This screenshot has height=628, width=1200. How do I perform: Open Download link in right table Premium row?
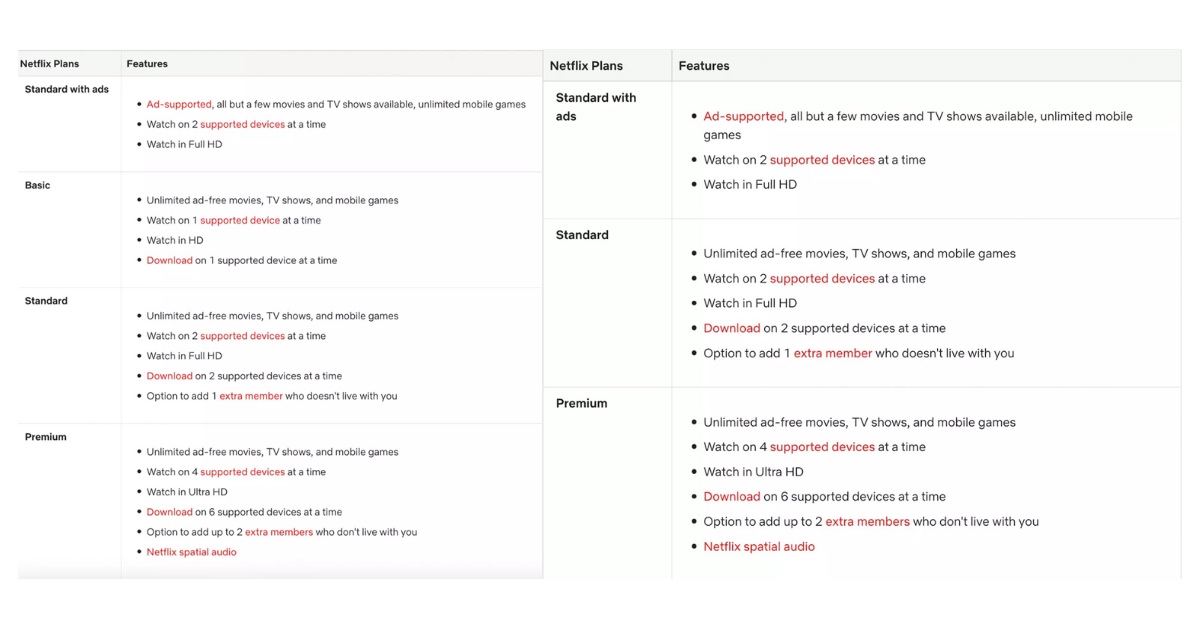(x=732, y=496)
